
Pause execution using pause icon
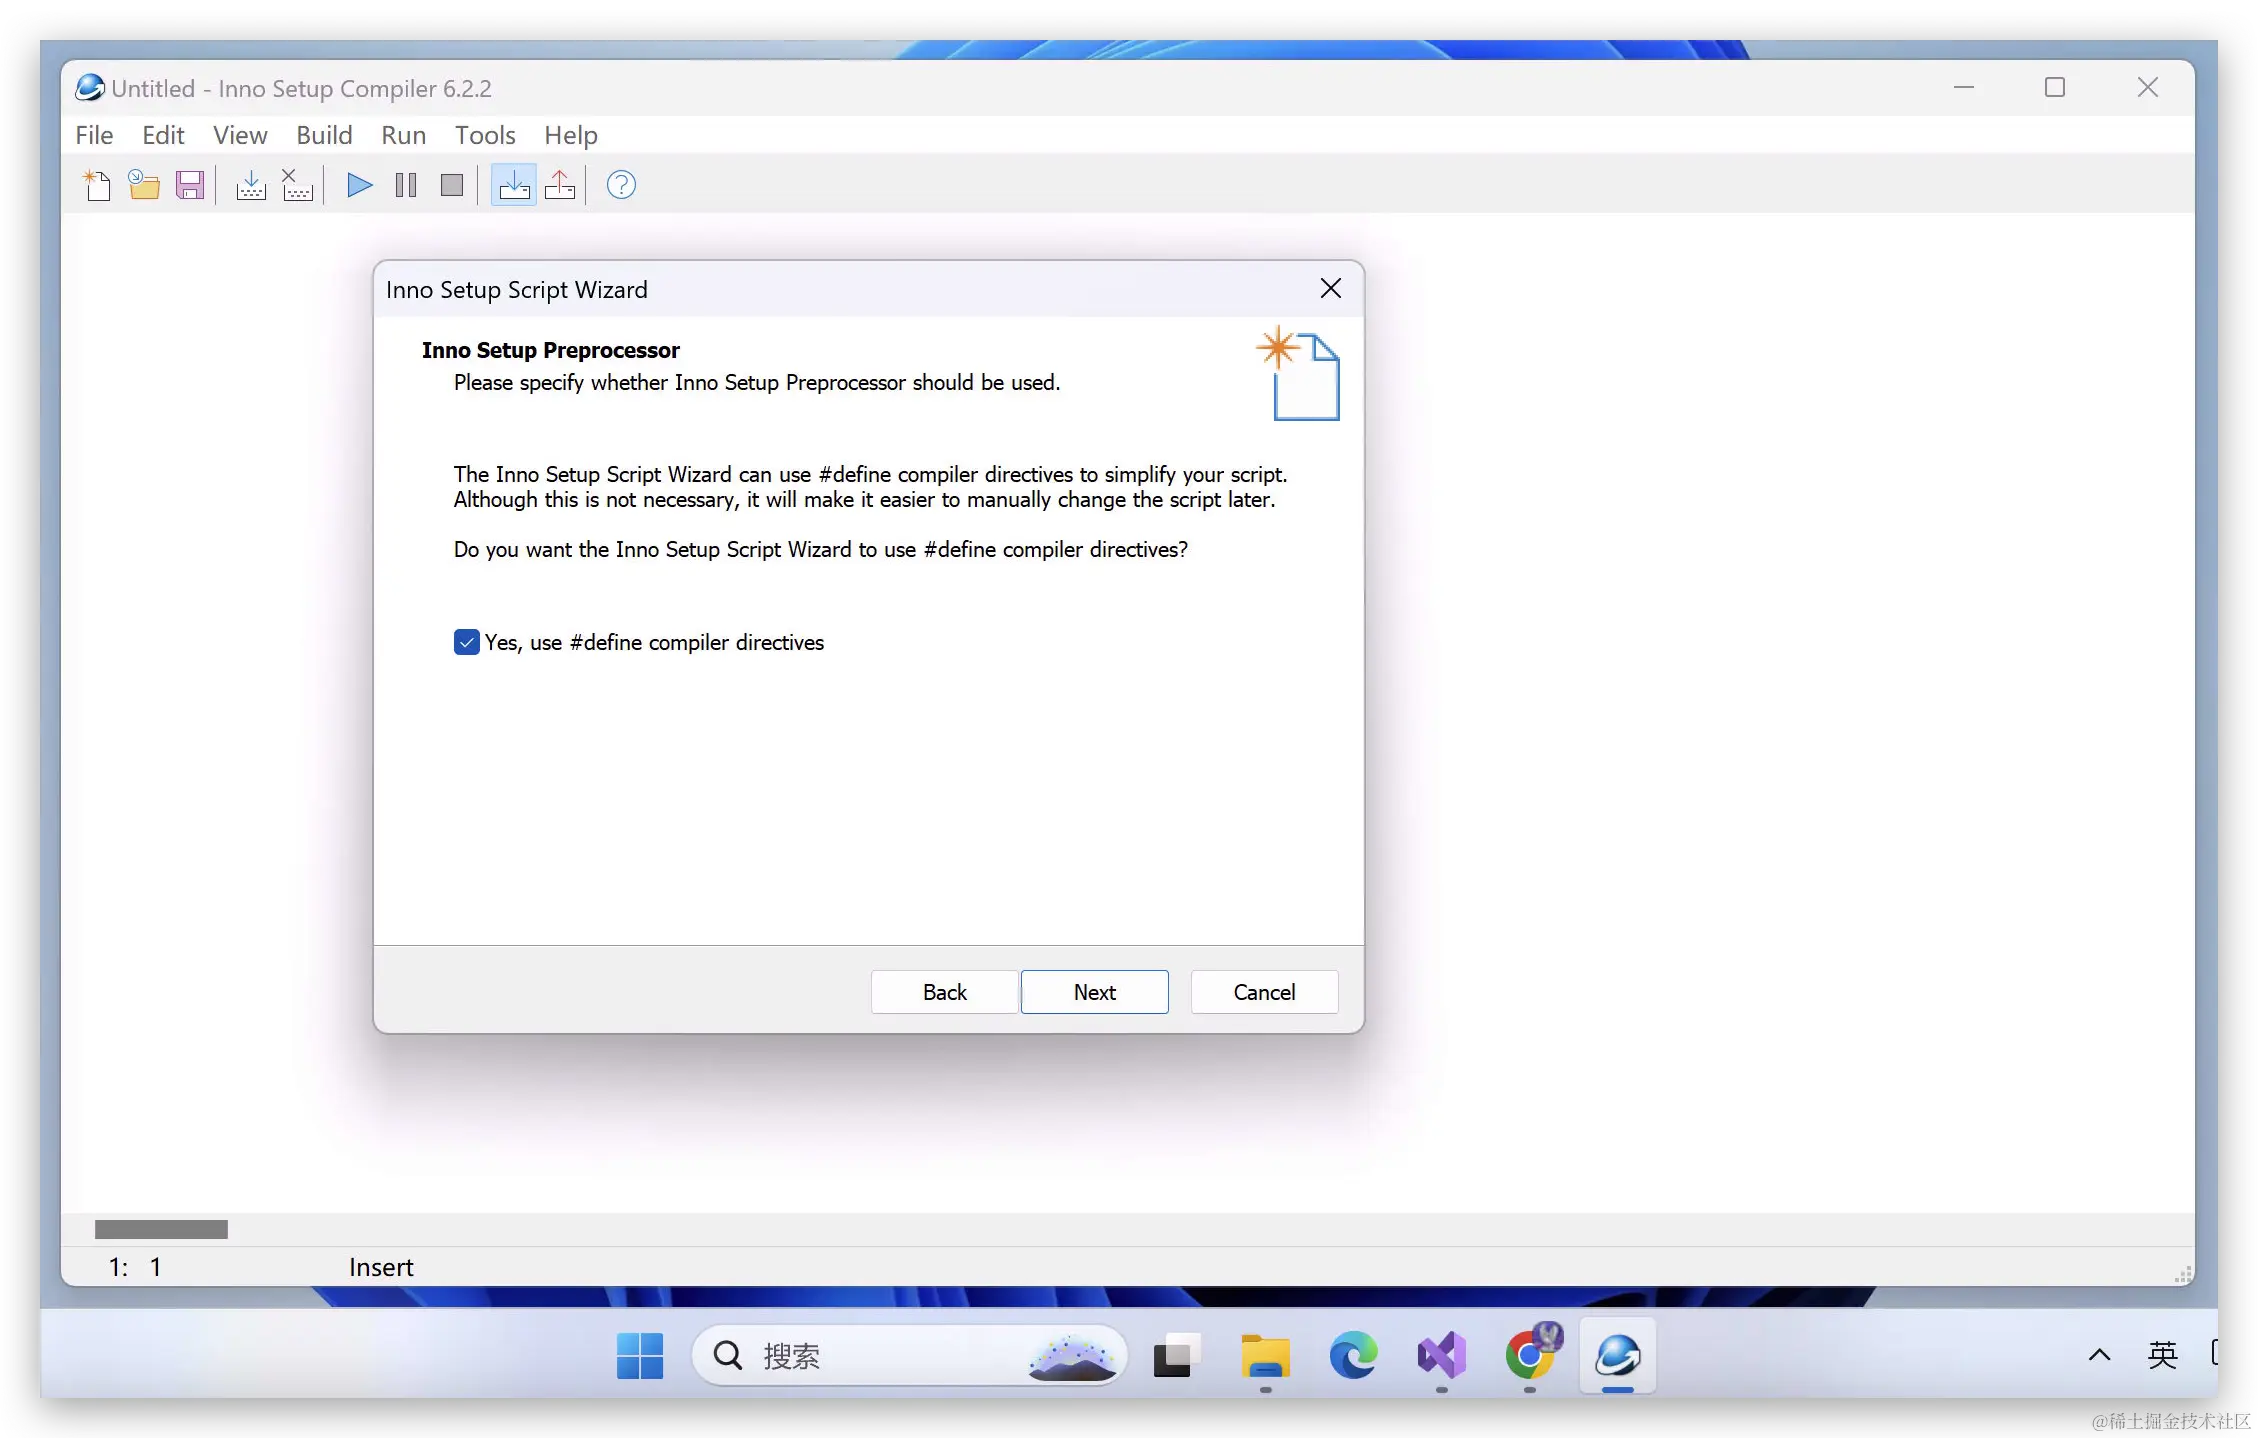pyautogui.click(x=406, y=185)
